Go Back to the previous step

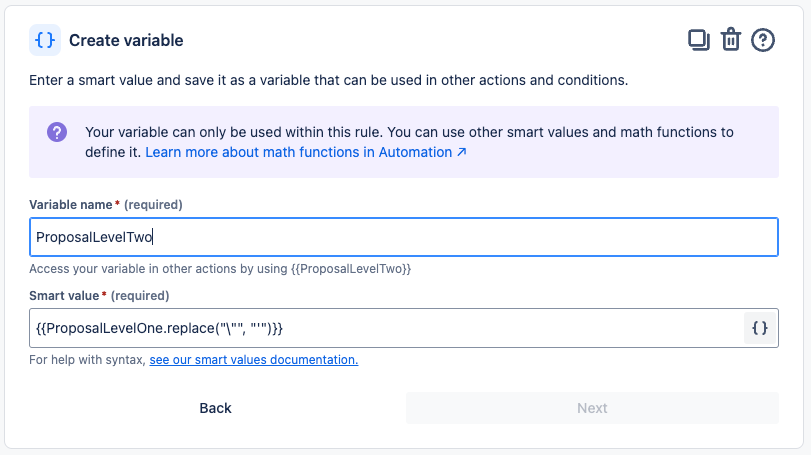click(215, 408)
